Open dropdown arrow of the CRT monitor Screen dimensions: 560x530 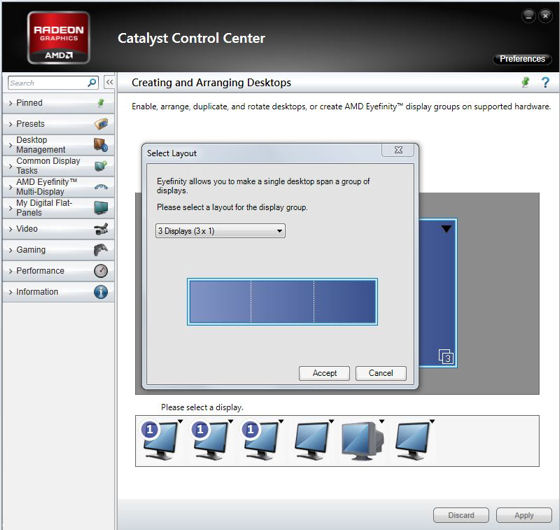[382, 421]
